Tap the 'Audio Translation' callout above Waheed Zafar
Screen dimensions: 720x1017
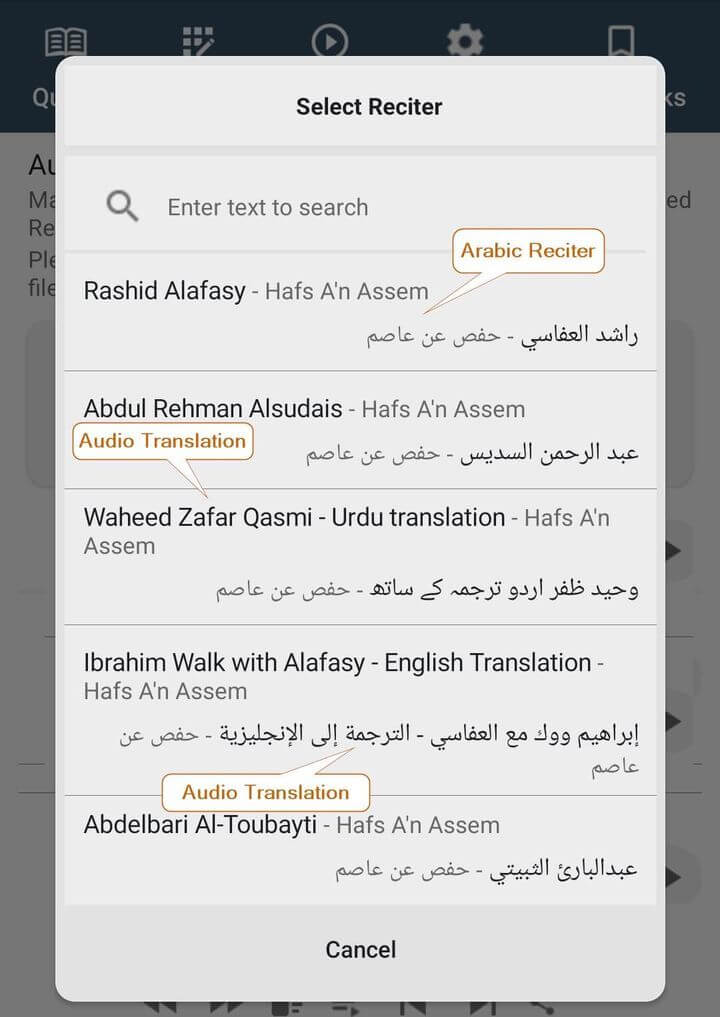click(163, 441)
